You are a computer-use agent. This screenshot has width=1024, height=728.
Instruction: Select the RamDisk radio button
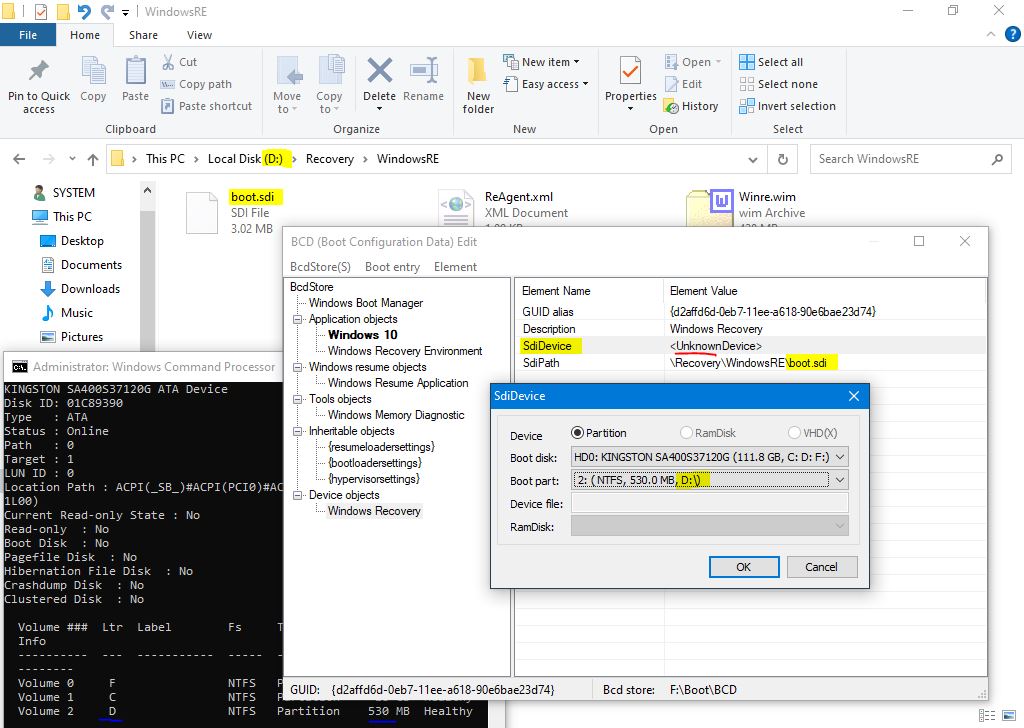[686, 433]
